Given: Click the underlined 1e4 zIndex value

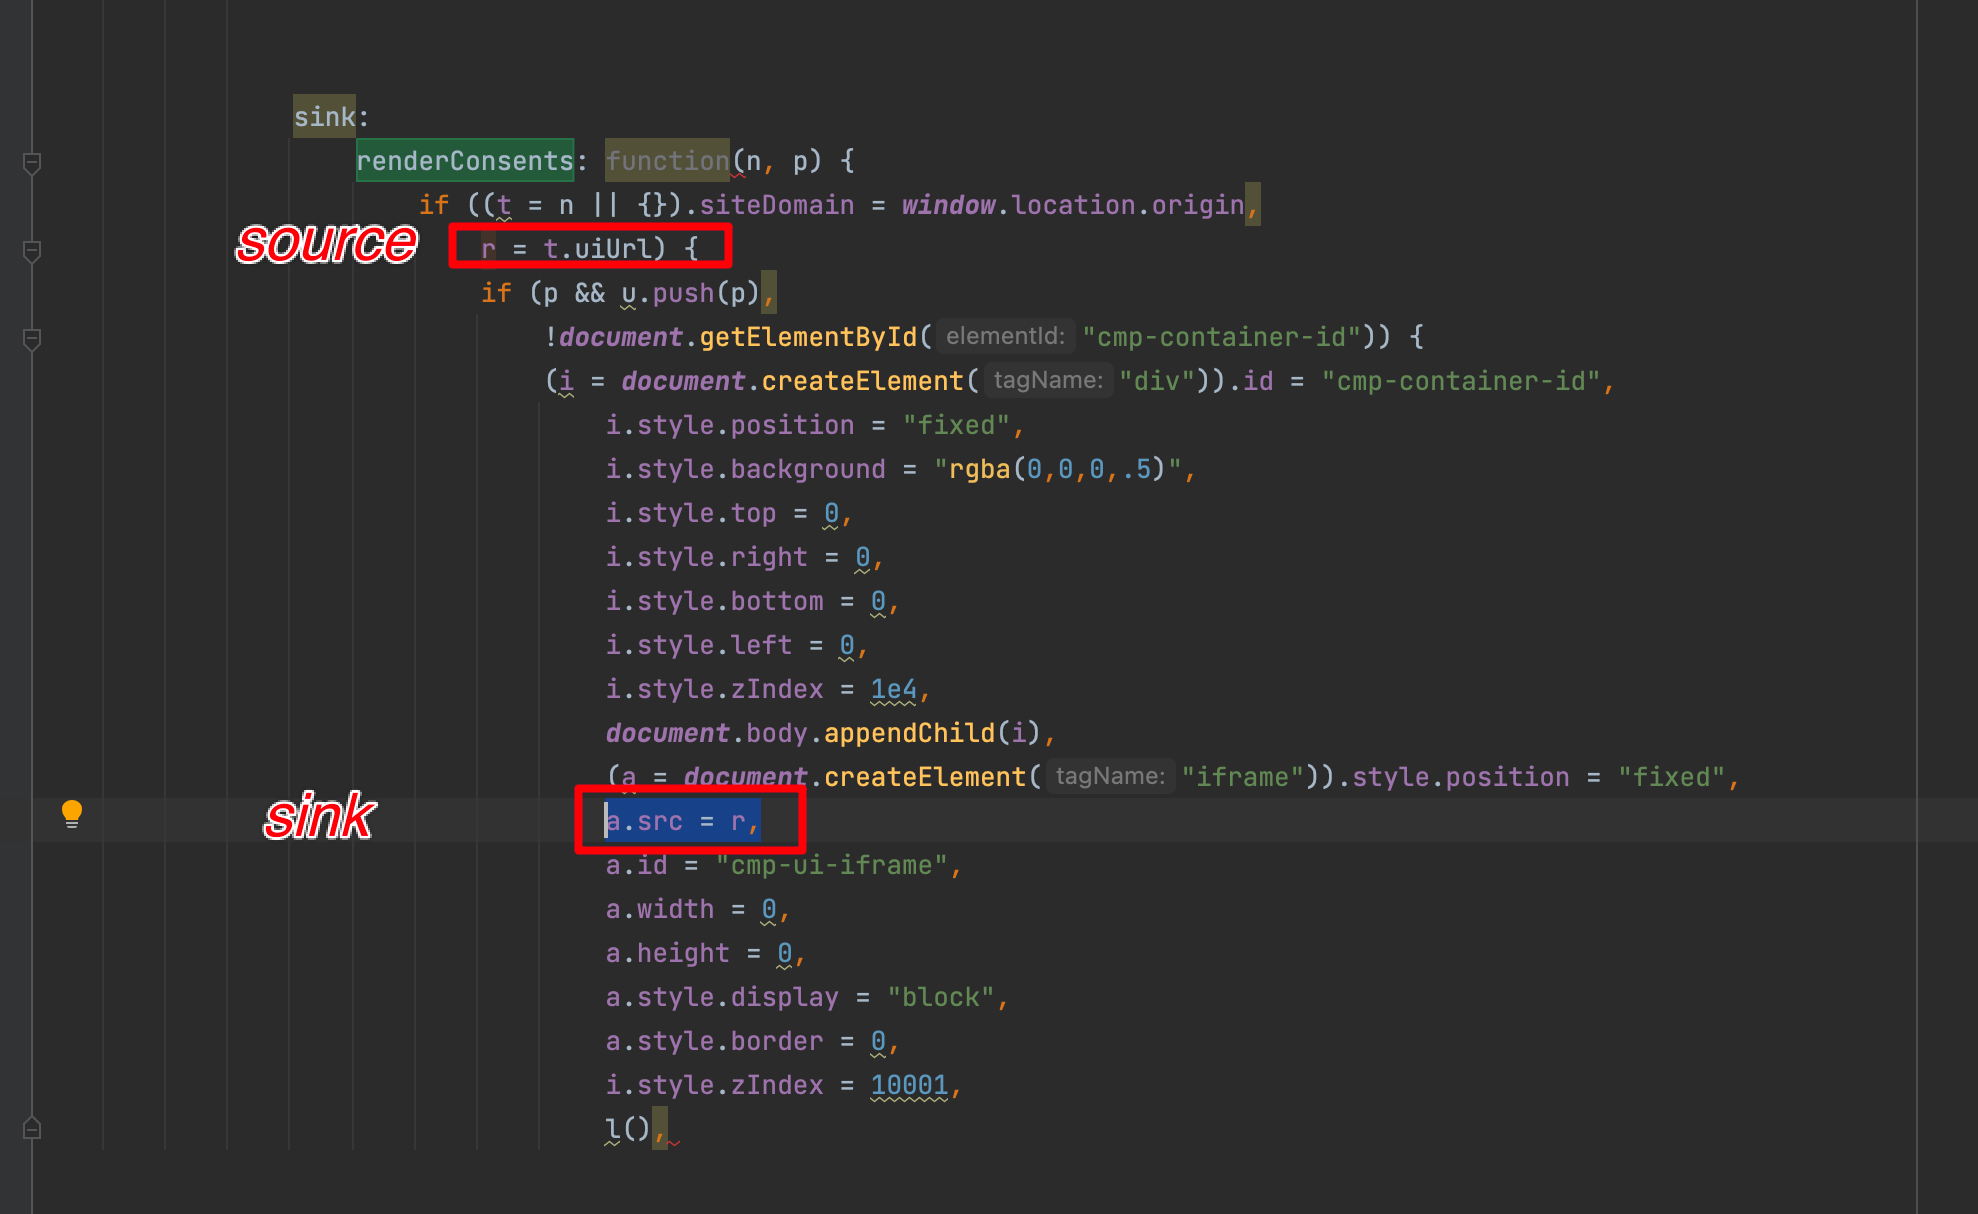Looking at the screenshot, I should coord(893,689).
